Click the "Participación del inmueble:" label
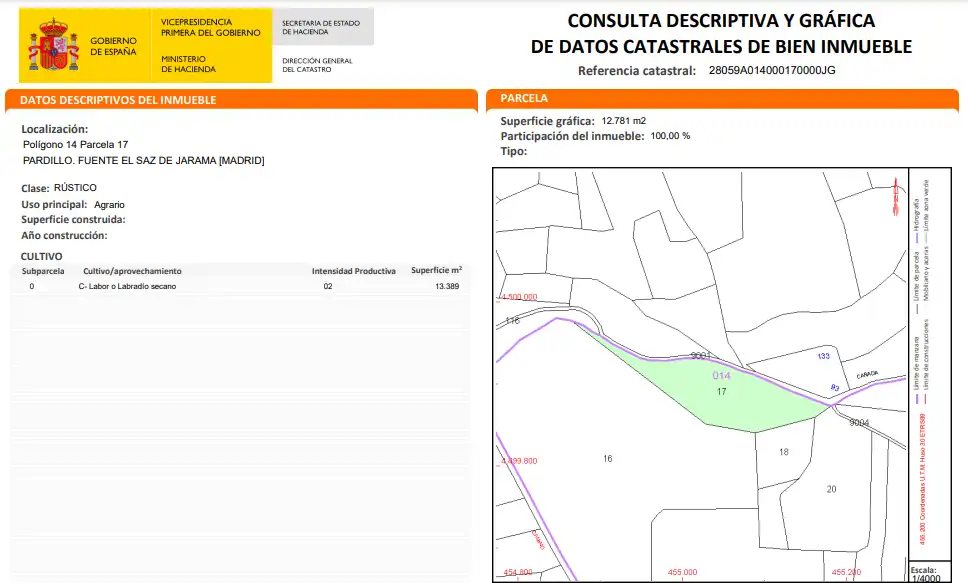The height and width of the screenshot is (583, 968). (x=572, y=136)
